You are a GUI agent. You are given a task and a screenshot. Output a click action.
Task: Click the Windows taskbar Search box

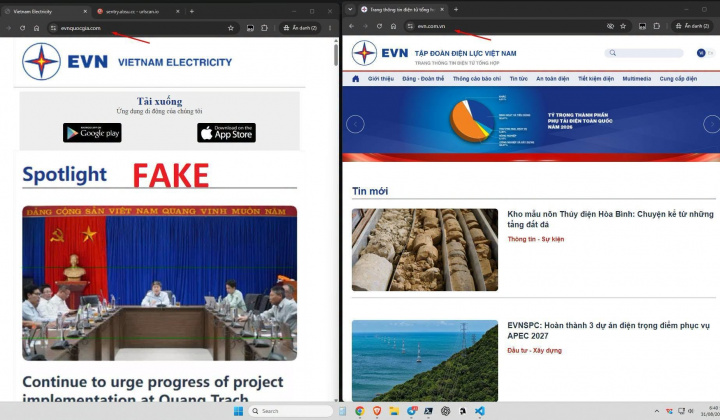pyautogui.click(x=291, y=411)
